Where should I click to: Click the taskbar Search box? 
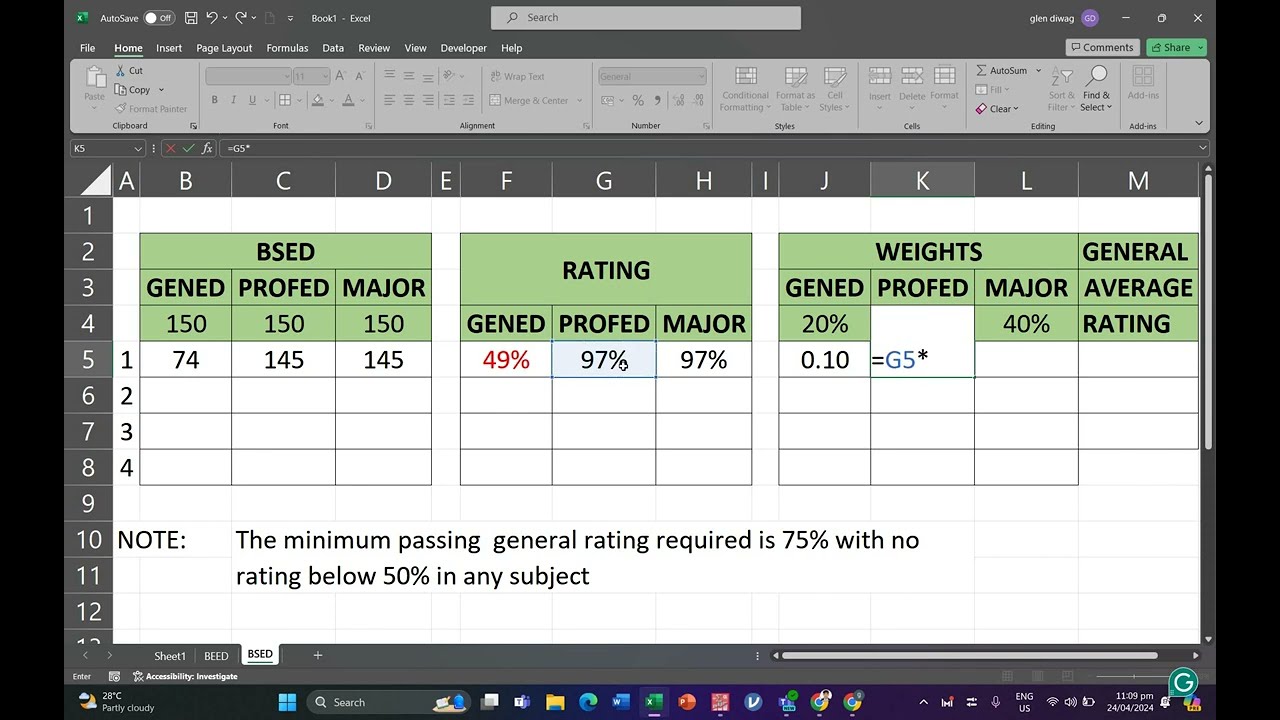point(389,702)
